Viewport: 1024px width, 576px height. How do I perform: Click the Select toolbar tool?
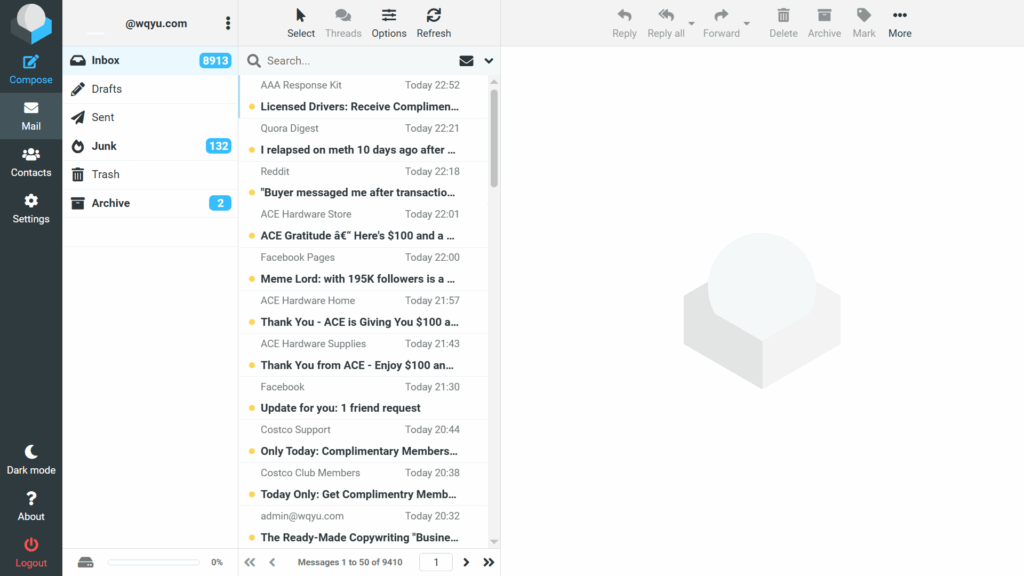(300, 23)
